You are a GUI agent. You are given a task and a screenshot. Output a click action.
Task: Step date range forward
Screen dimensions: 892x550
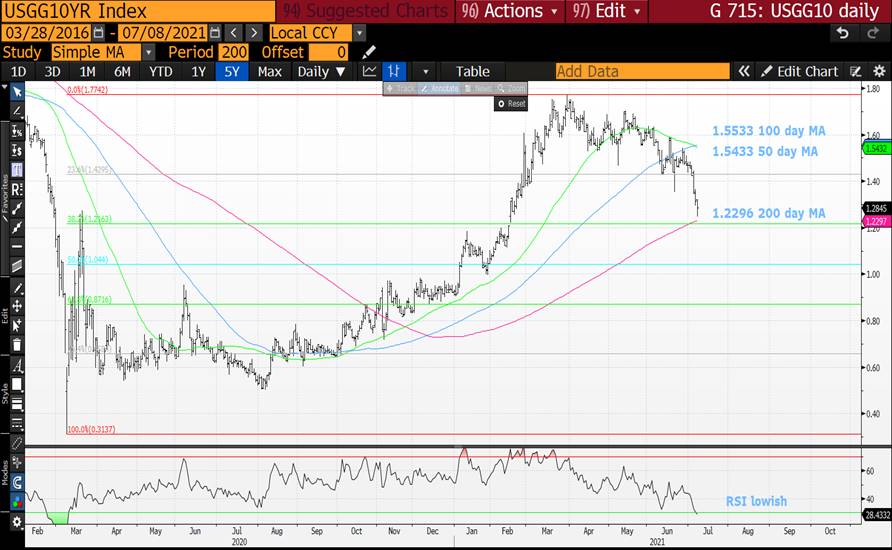coord(254,33)
